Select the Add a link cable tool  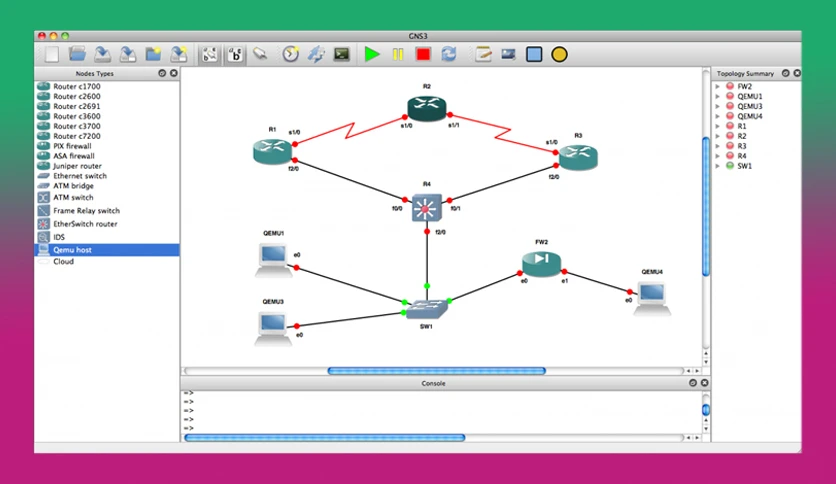point(260,54)
